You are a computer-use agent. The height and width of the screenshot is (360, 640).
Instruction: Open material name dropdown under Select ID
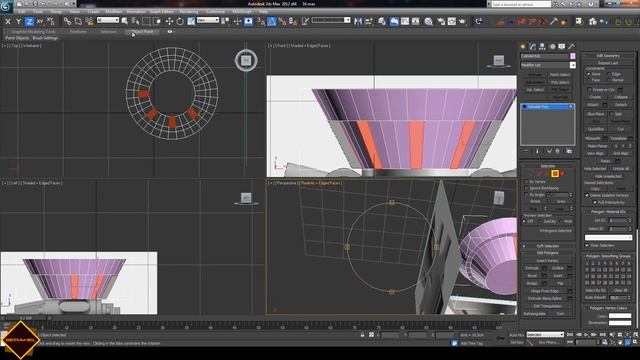pos(609,238)
